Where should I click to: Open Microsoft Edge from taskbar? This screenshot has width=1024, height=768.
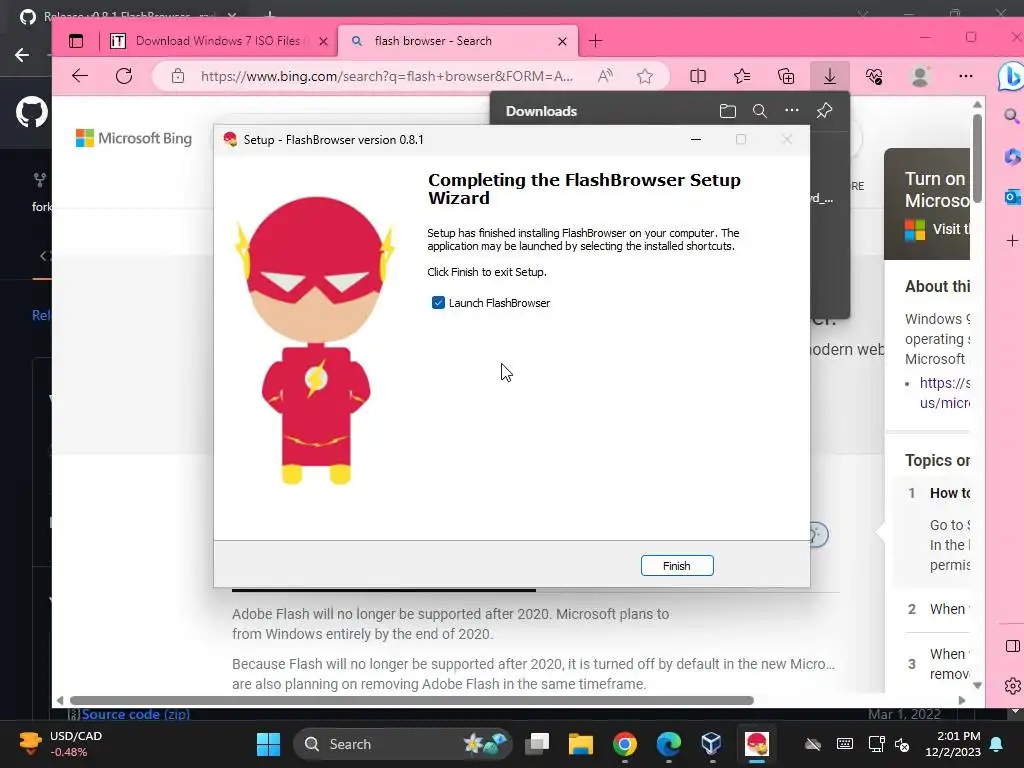(x=668, y=744)
